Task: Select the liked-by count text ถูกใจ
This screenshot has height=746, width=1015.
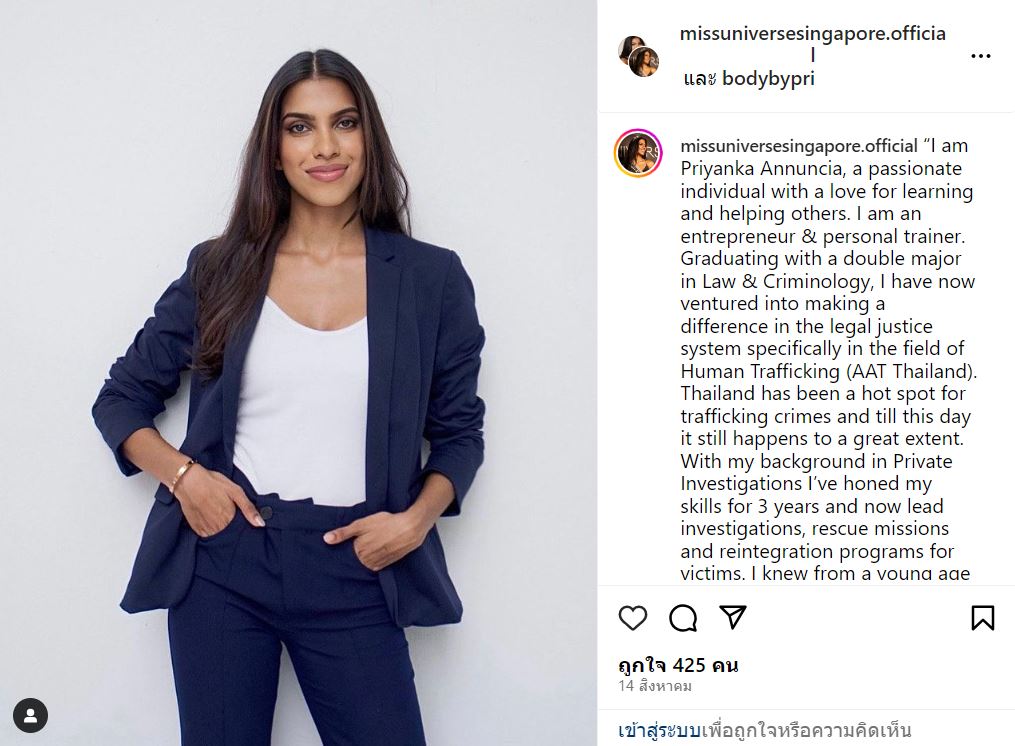Action: [643, 665]
